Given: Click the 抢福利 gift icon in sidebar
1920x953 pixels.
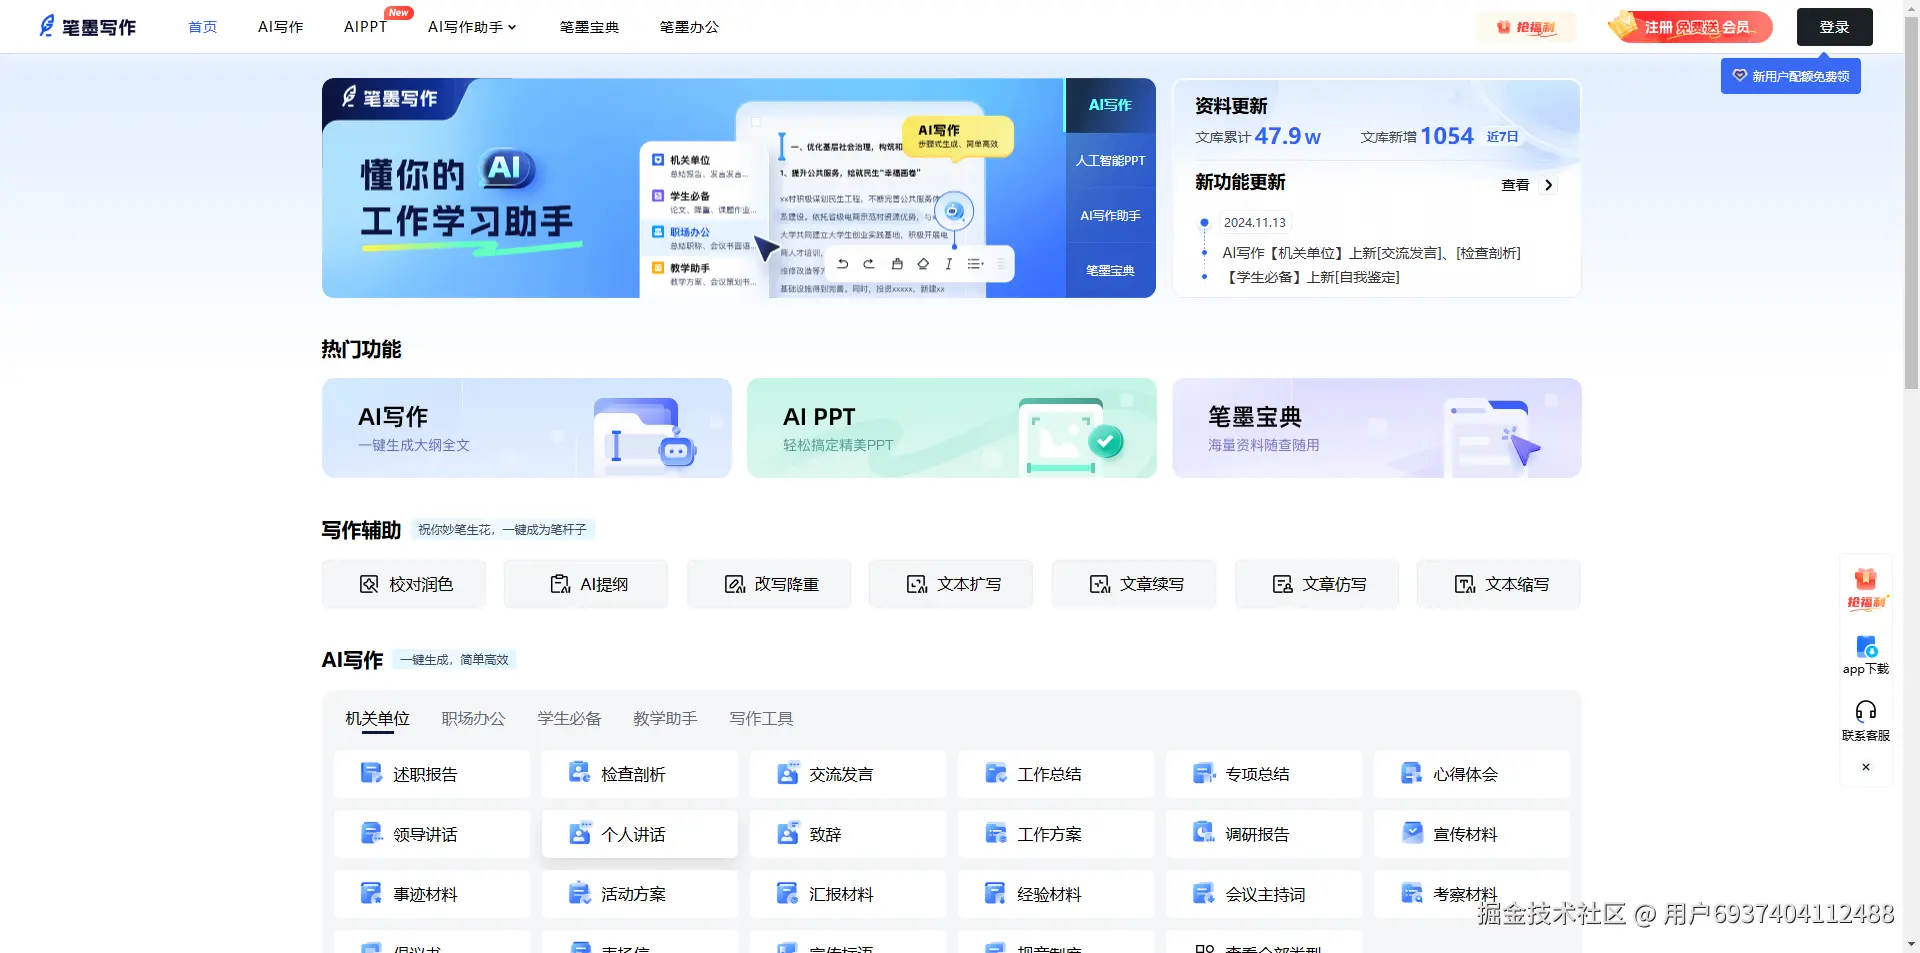Looking at the screenshot, I should tap(1865, 588).
